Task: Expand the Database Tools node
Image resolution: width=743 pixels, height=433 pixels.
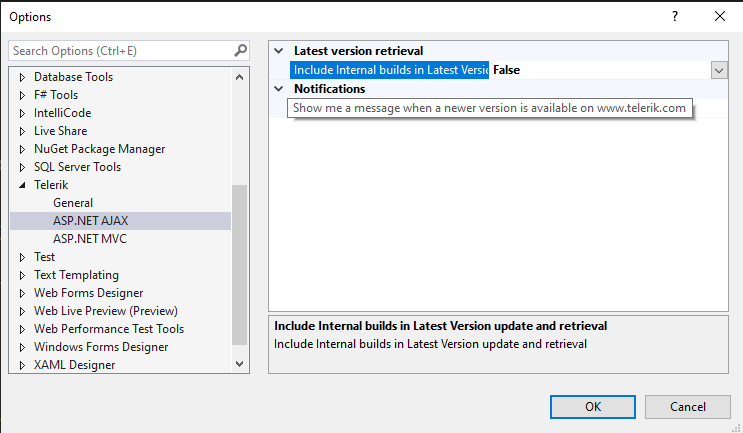Action: (23, 77)
